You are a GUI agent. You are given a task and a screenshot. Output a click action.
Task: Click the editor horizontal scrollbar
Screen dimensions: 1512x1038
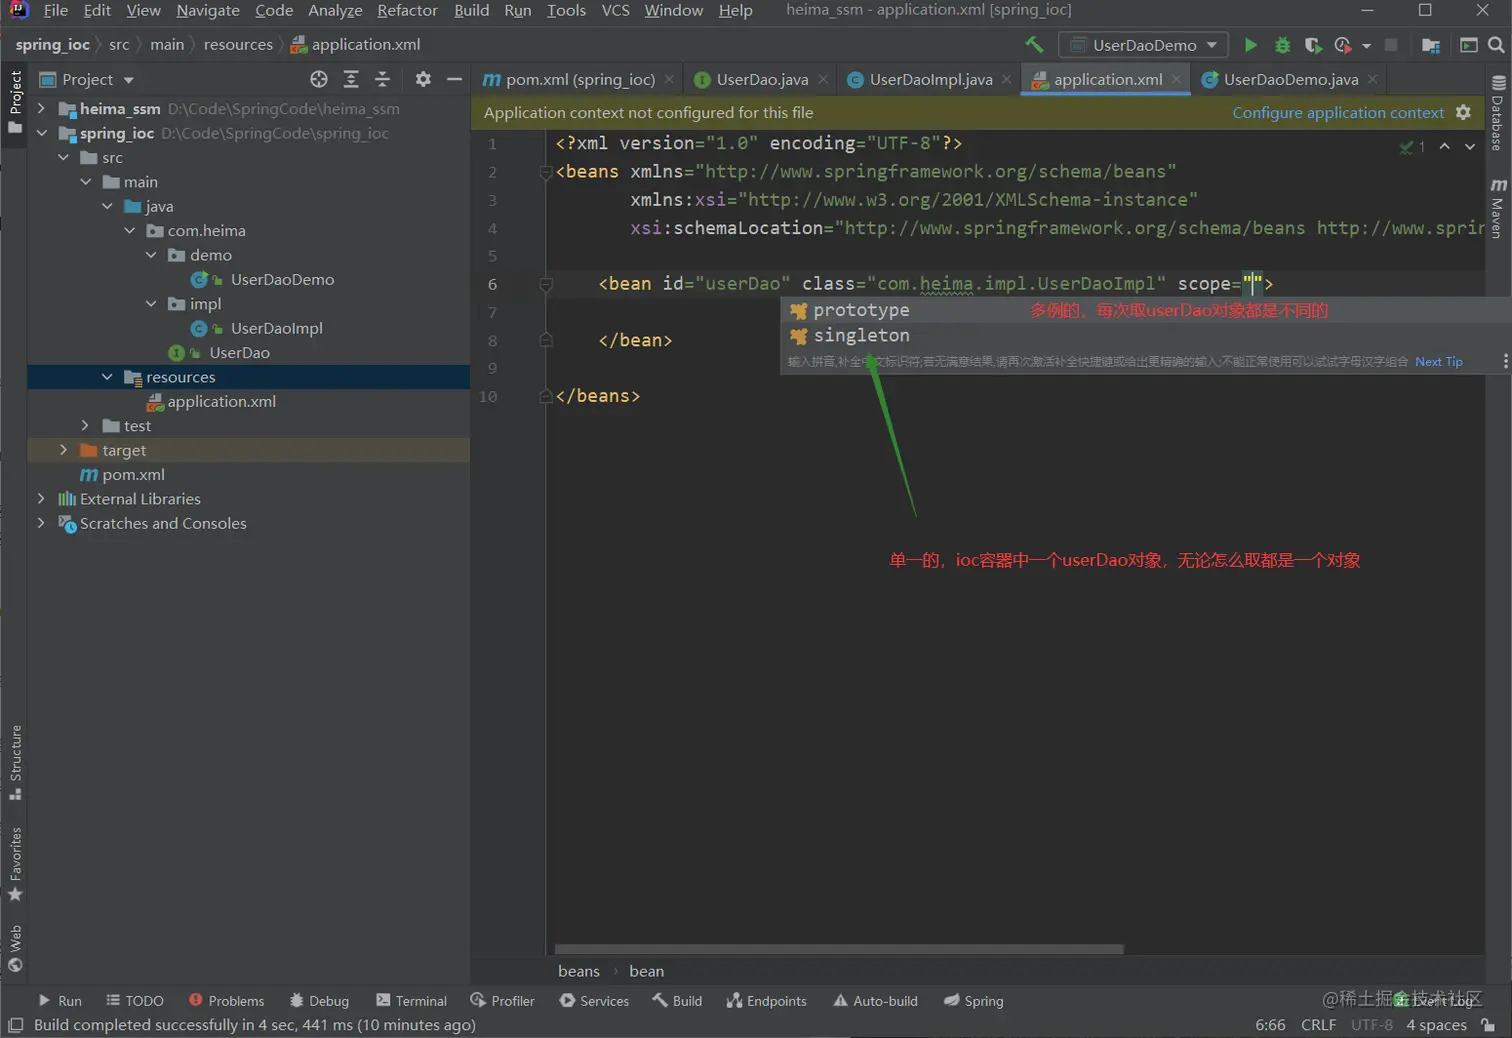[839, 949]
